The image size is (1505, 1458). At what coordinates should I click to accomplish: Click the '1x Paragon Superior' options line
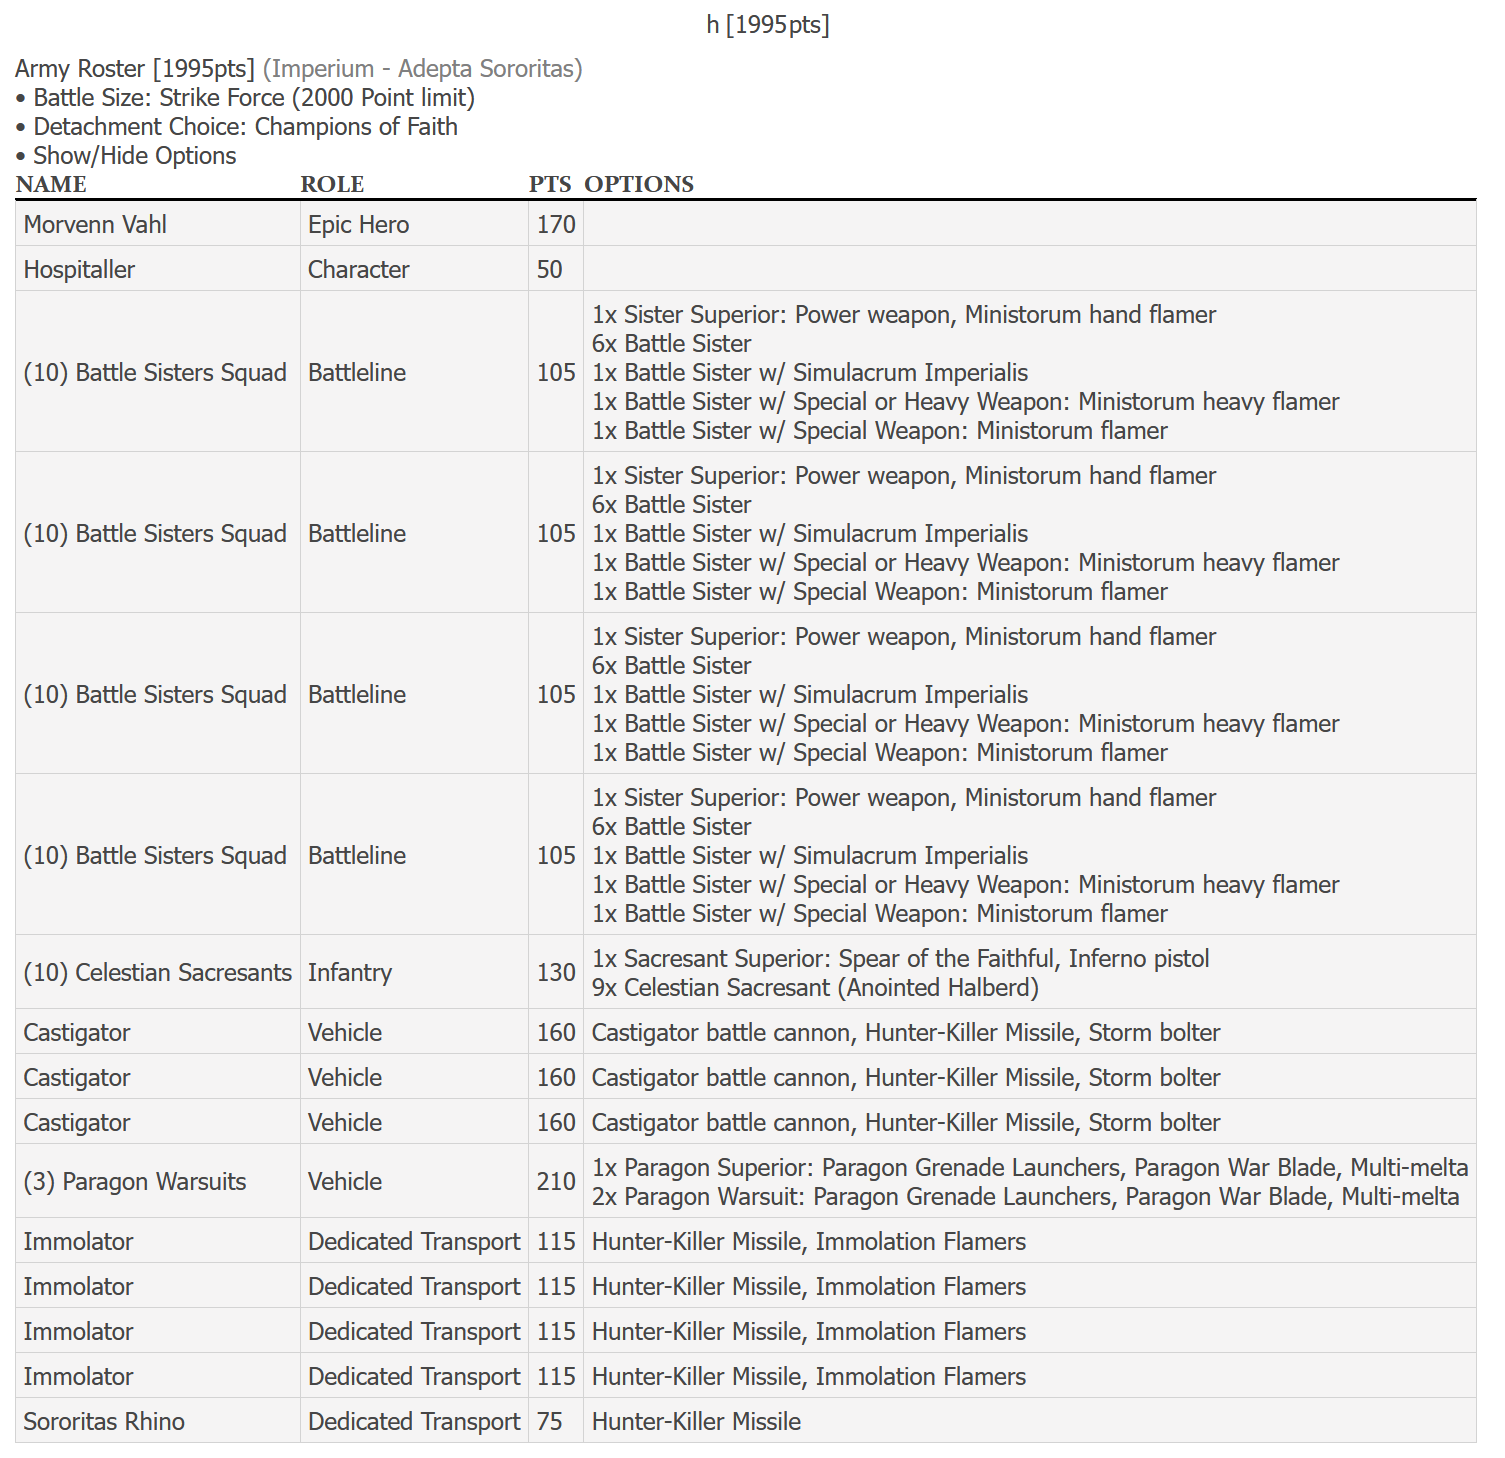pyautogui.click(x=1030, y=1168)
